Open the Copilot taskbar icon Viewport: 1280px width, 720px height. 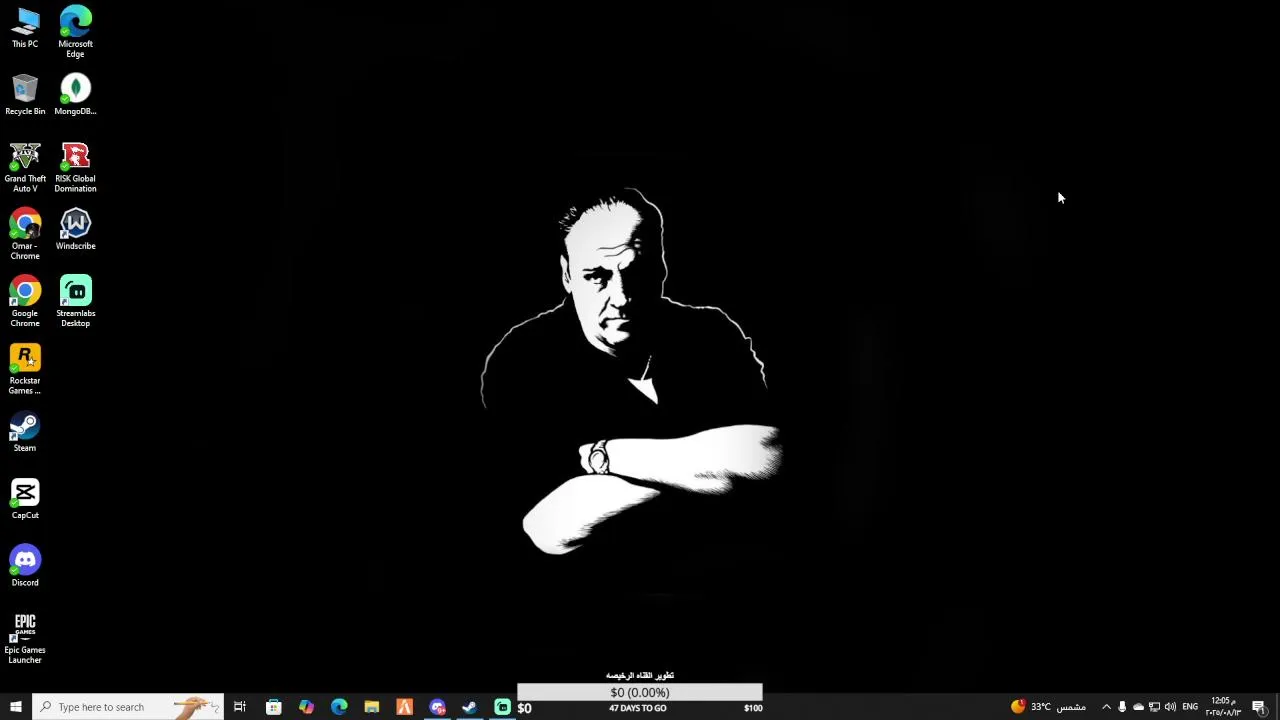click(x=306, y=707)
